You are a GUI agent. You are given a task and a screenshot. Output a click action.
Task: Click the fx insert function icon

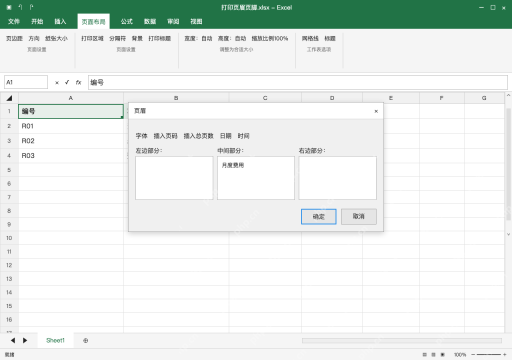pos(78,82)
